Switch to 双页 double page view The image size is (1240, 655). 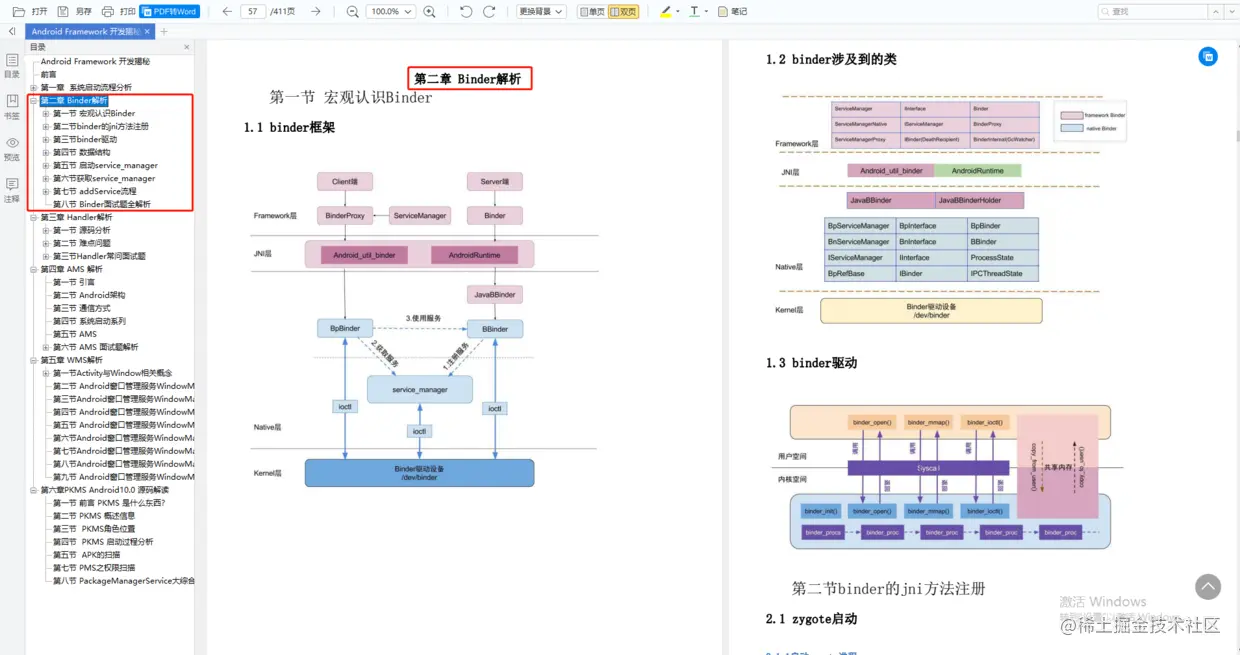pyautogui.click(x=623, y=11)
